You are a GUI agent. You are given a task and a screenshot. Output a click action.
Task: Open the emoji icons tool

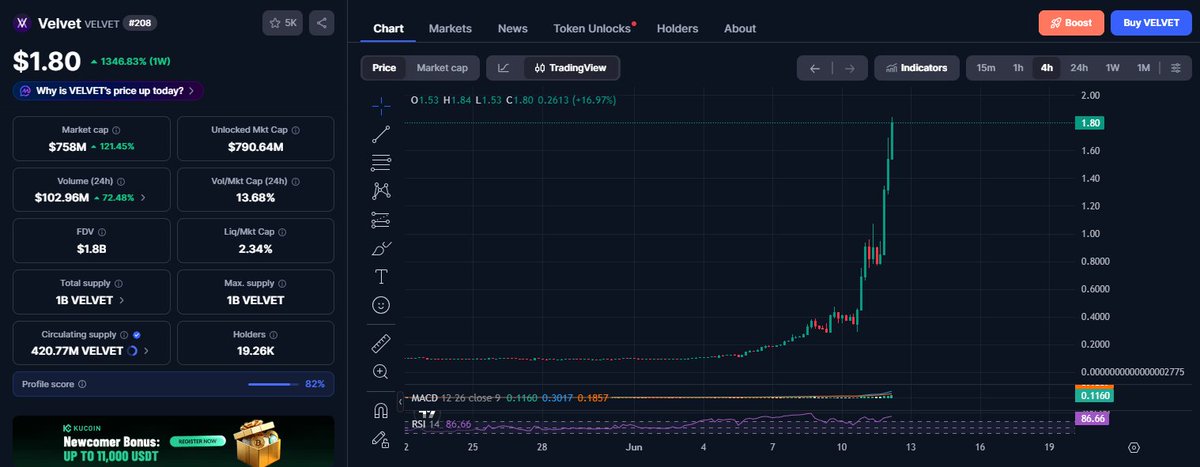tap(381, 304)
